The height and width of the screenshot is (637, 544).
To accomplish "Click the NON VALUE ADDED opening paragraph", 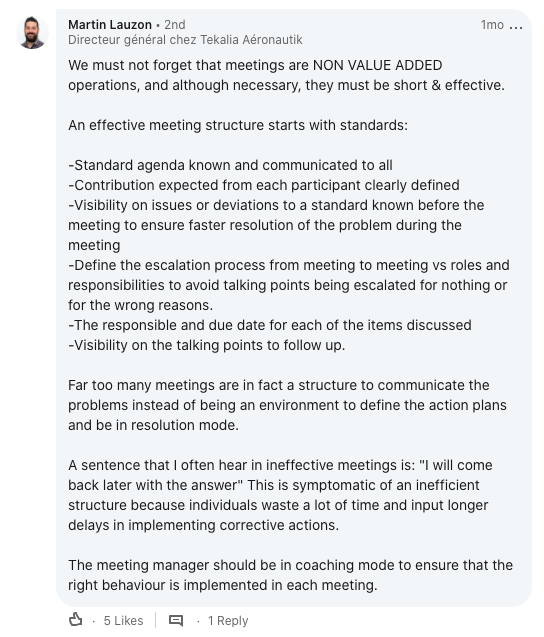I will (286, 75).
